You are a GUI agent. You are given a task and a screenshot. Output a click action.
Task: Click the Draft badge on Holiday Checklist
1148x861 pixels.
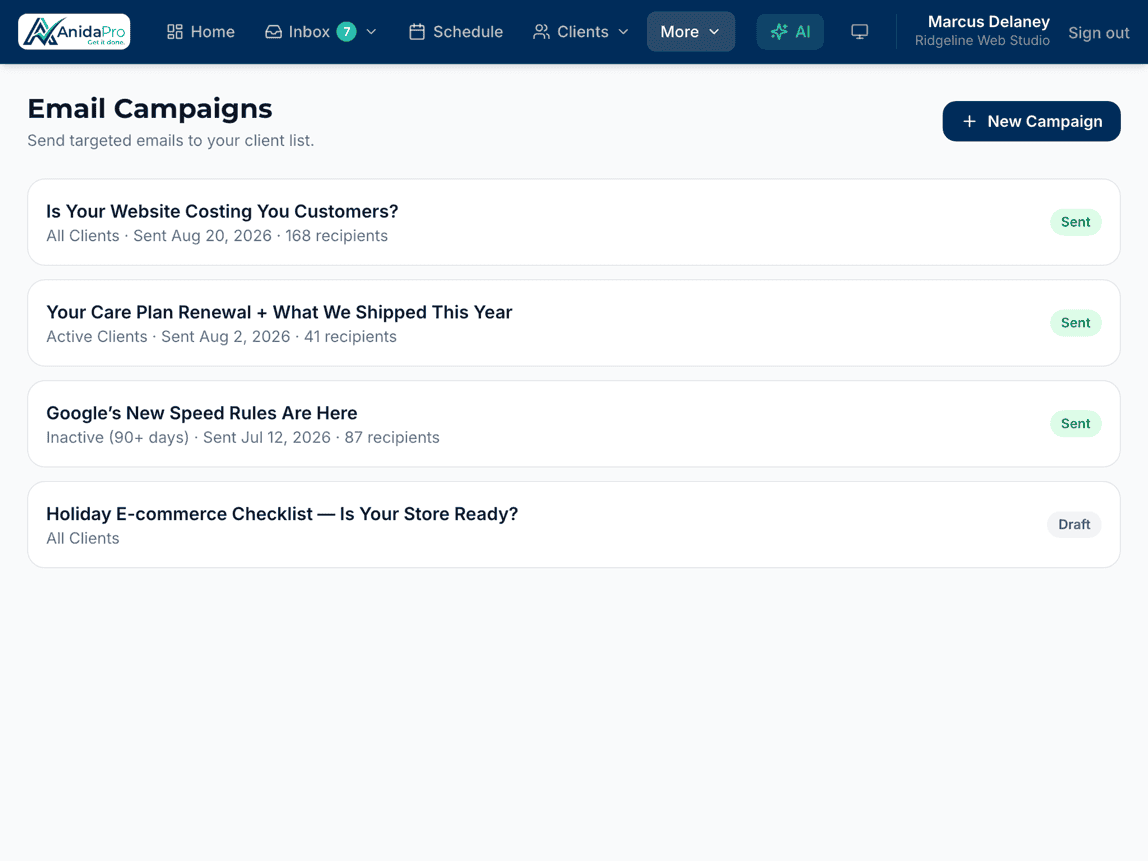click(1074, 524)
